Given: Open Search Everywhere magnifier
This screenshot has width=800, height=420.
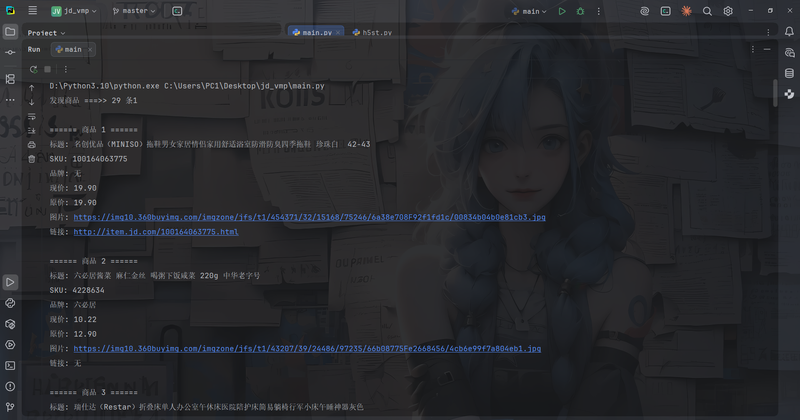Looking at the screenshot, I should pyautogui.click(x=707, y=11).
